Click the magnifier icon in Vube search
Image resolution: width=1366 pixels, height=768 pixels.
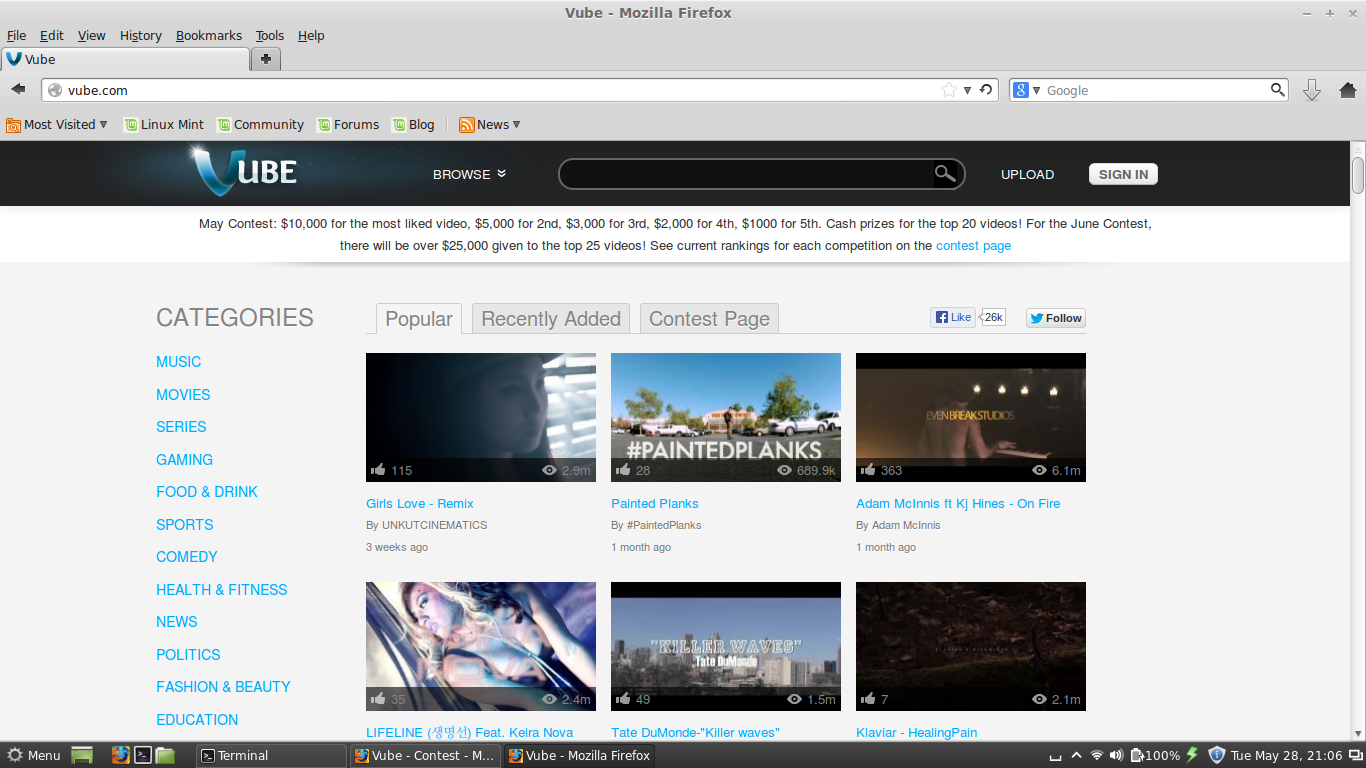point(945,174)
